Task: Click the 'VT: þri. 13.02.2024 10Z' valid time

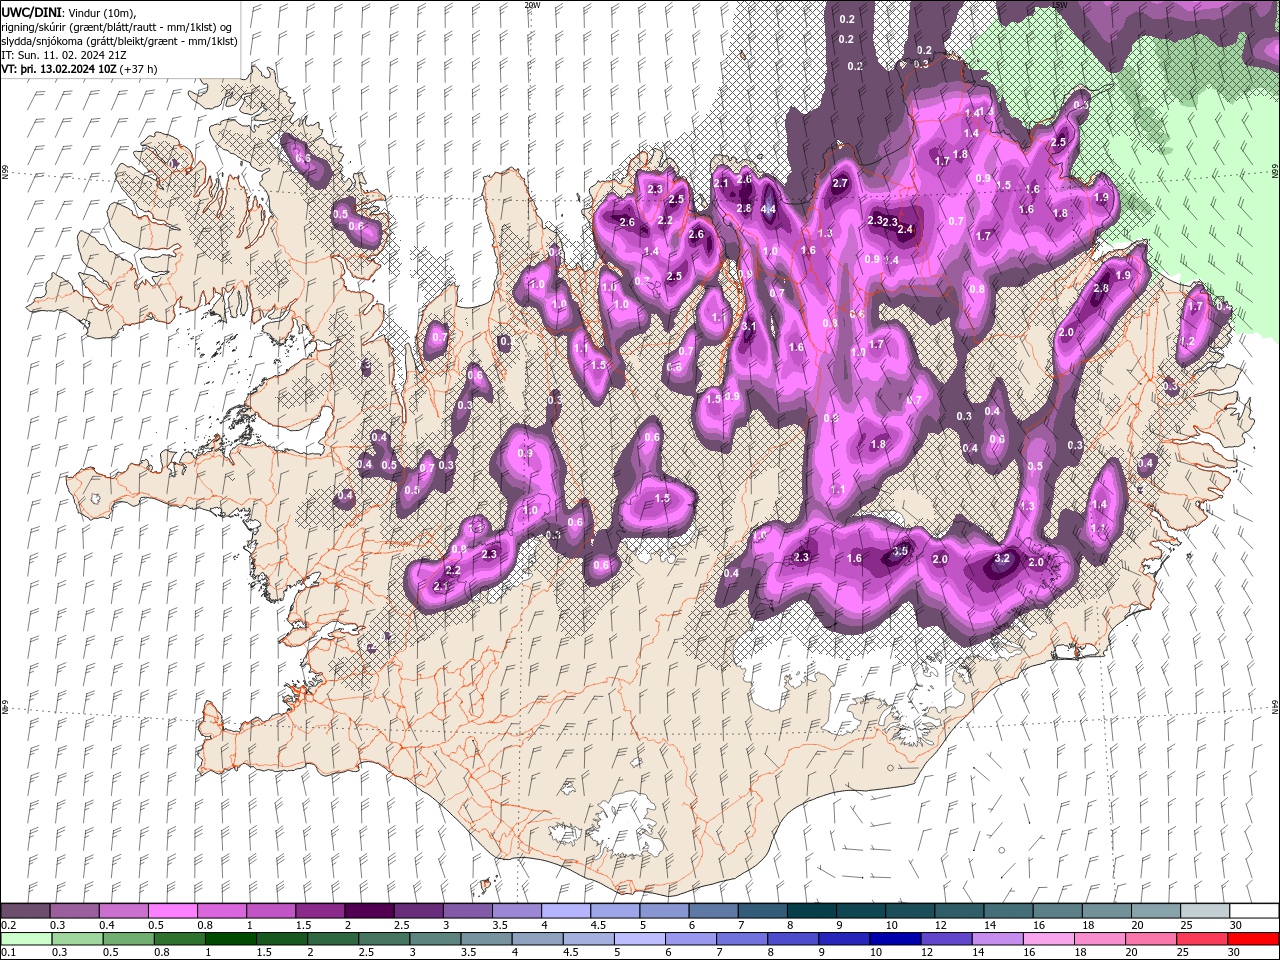Action: click(x=59, y=69)
